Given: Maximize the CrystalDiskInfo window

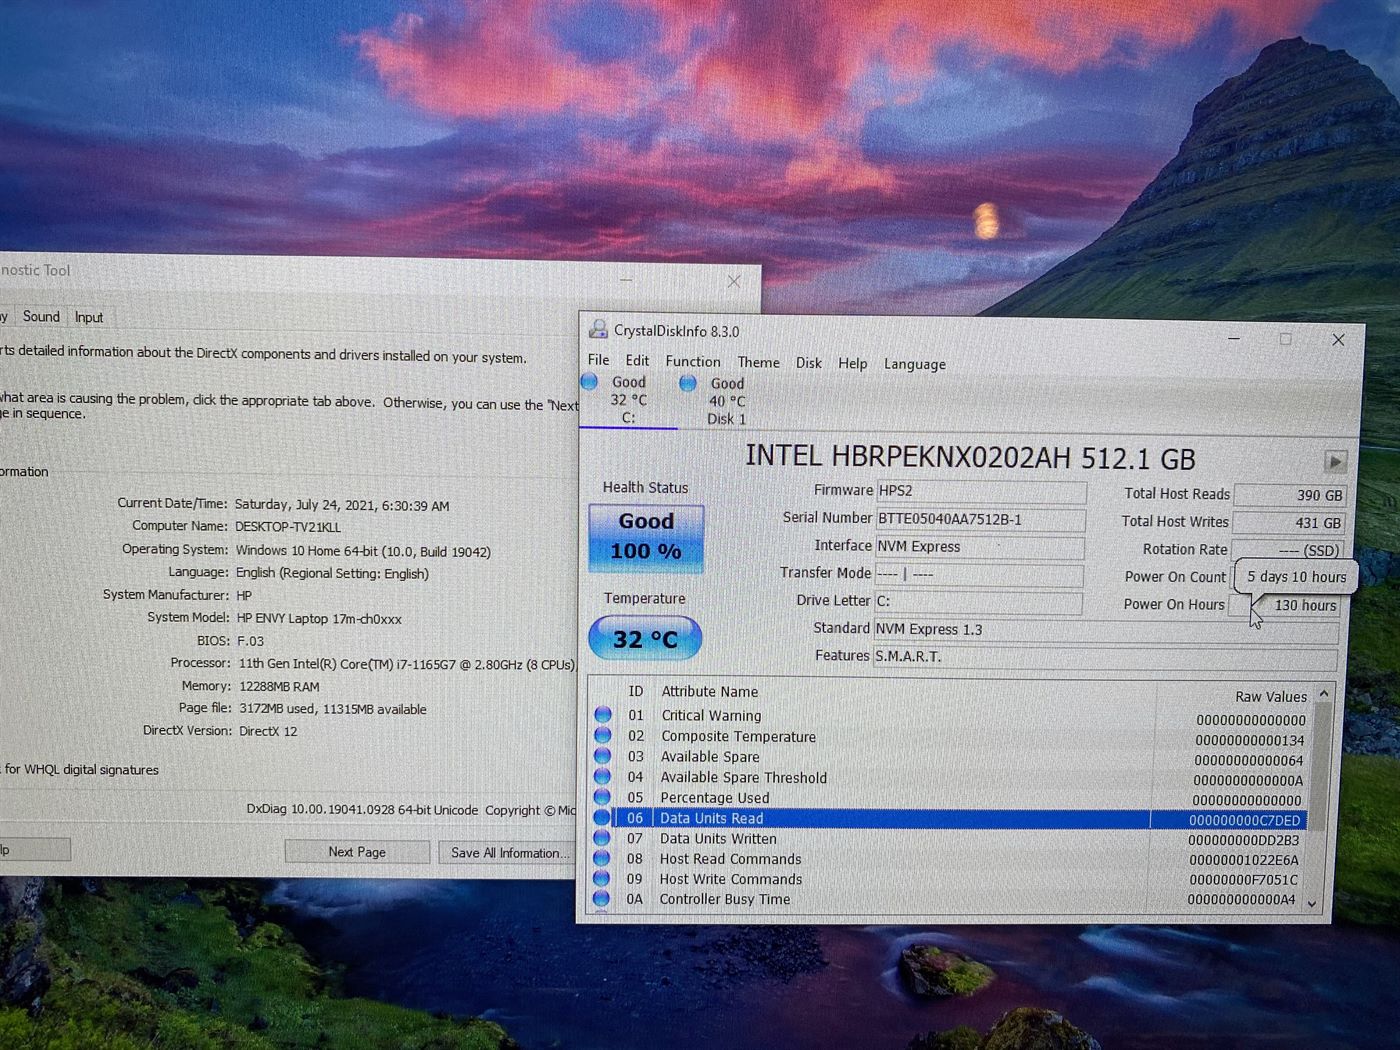Looking at the screenshot, I should (1285, 339).
